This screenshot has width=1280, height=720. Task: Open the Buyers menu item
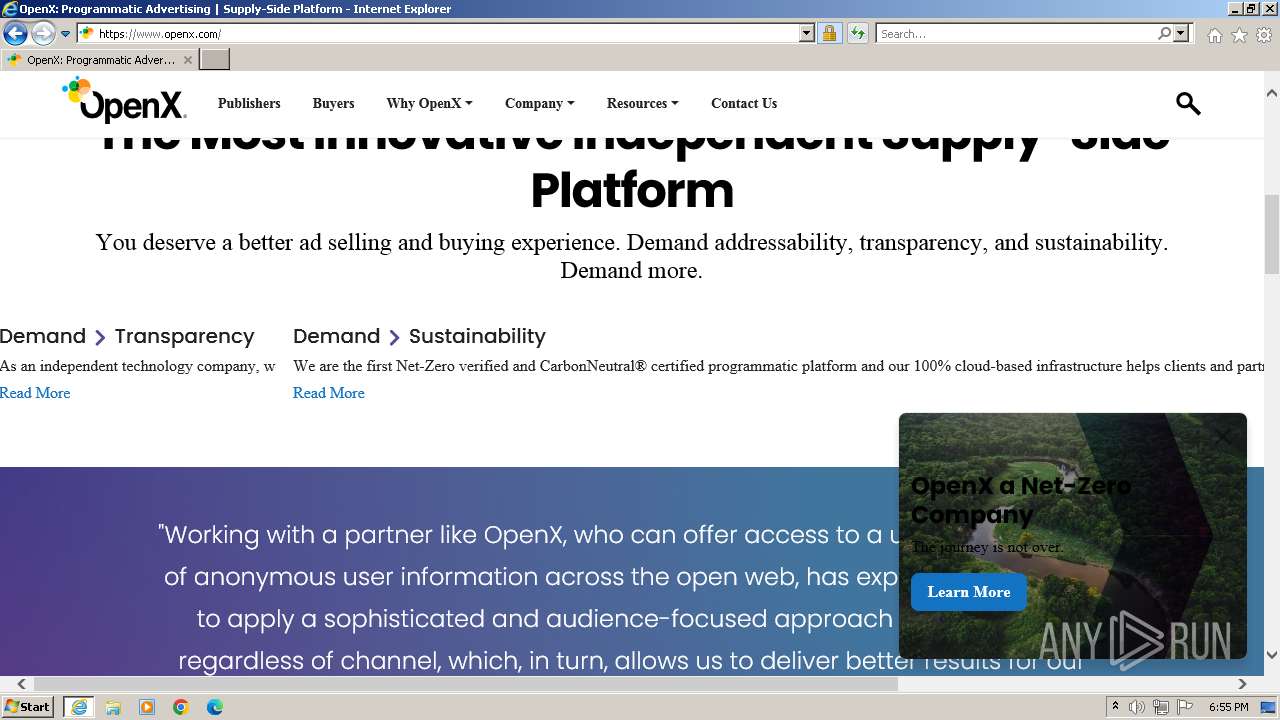point(333,103)
